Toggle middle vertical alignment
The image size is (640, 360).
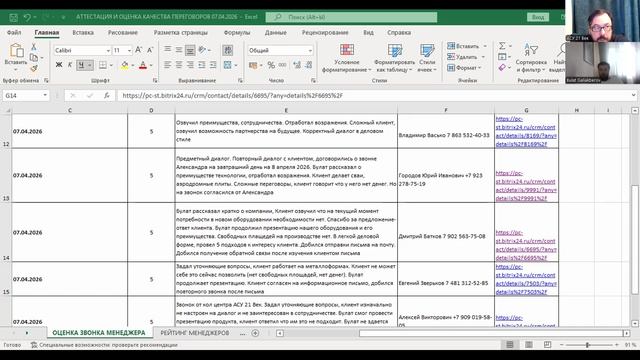pyautogui.click(x=179, y=50)
